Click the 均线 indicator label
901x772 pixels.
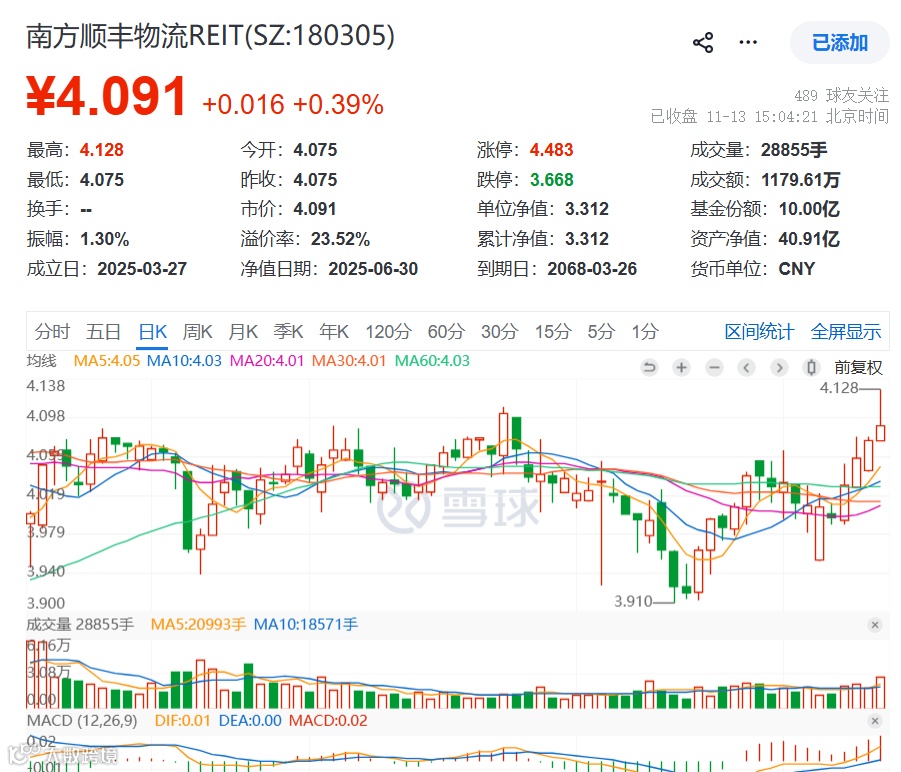point(41,361)
